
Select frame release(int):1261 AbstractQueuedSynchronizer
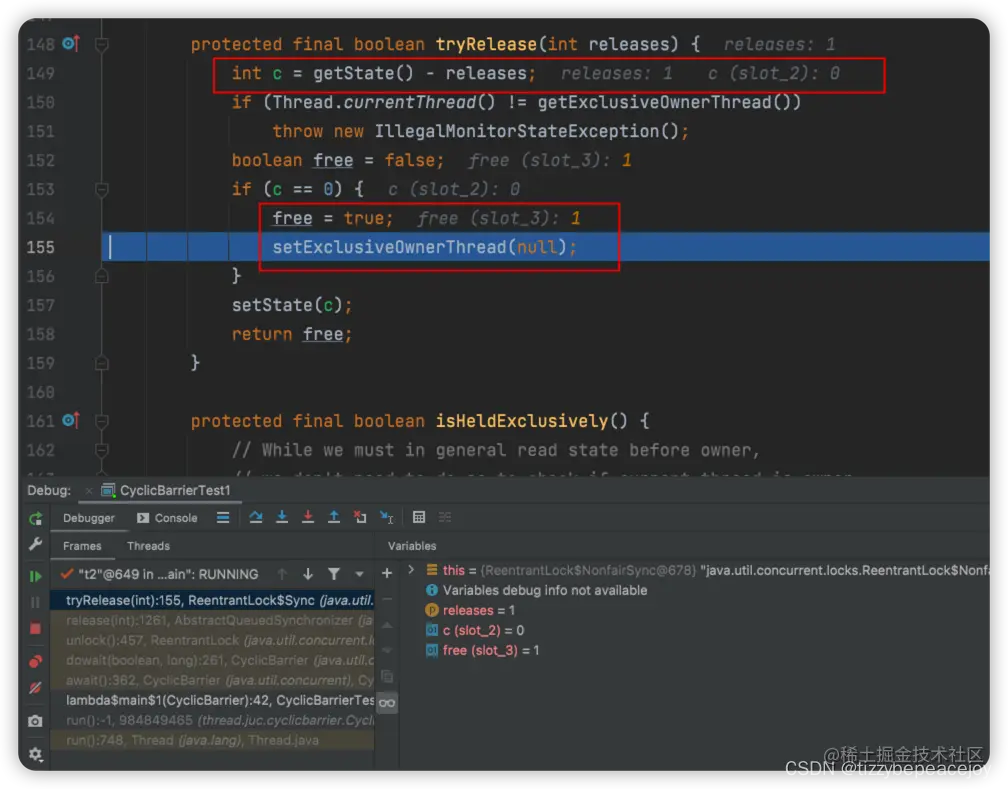[212, 621]
